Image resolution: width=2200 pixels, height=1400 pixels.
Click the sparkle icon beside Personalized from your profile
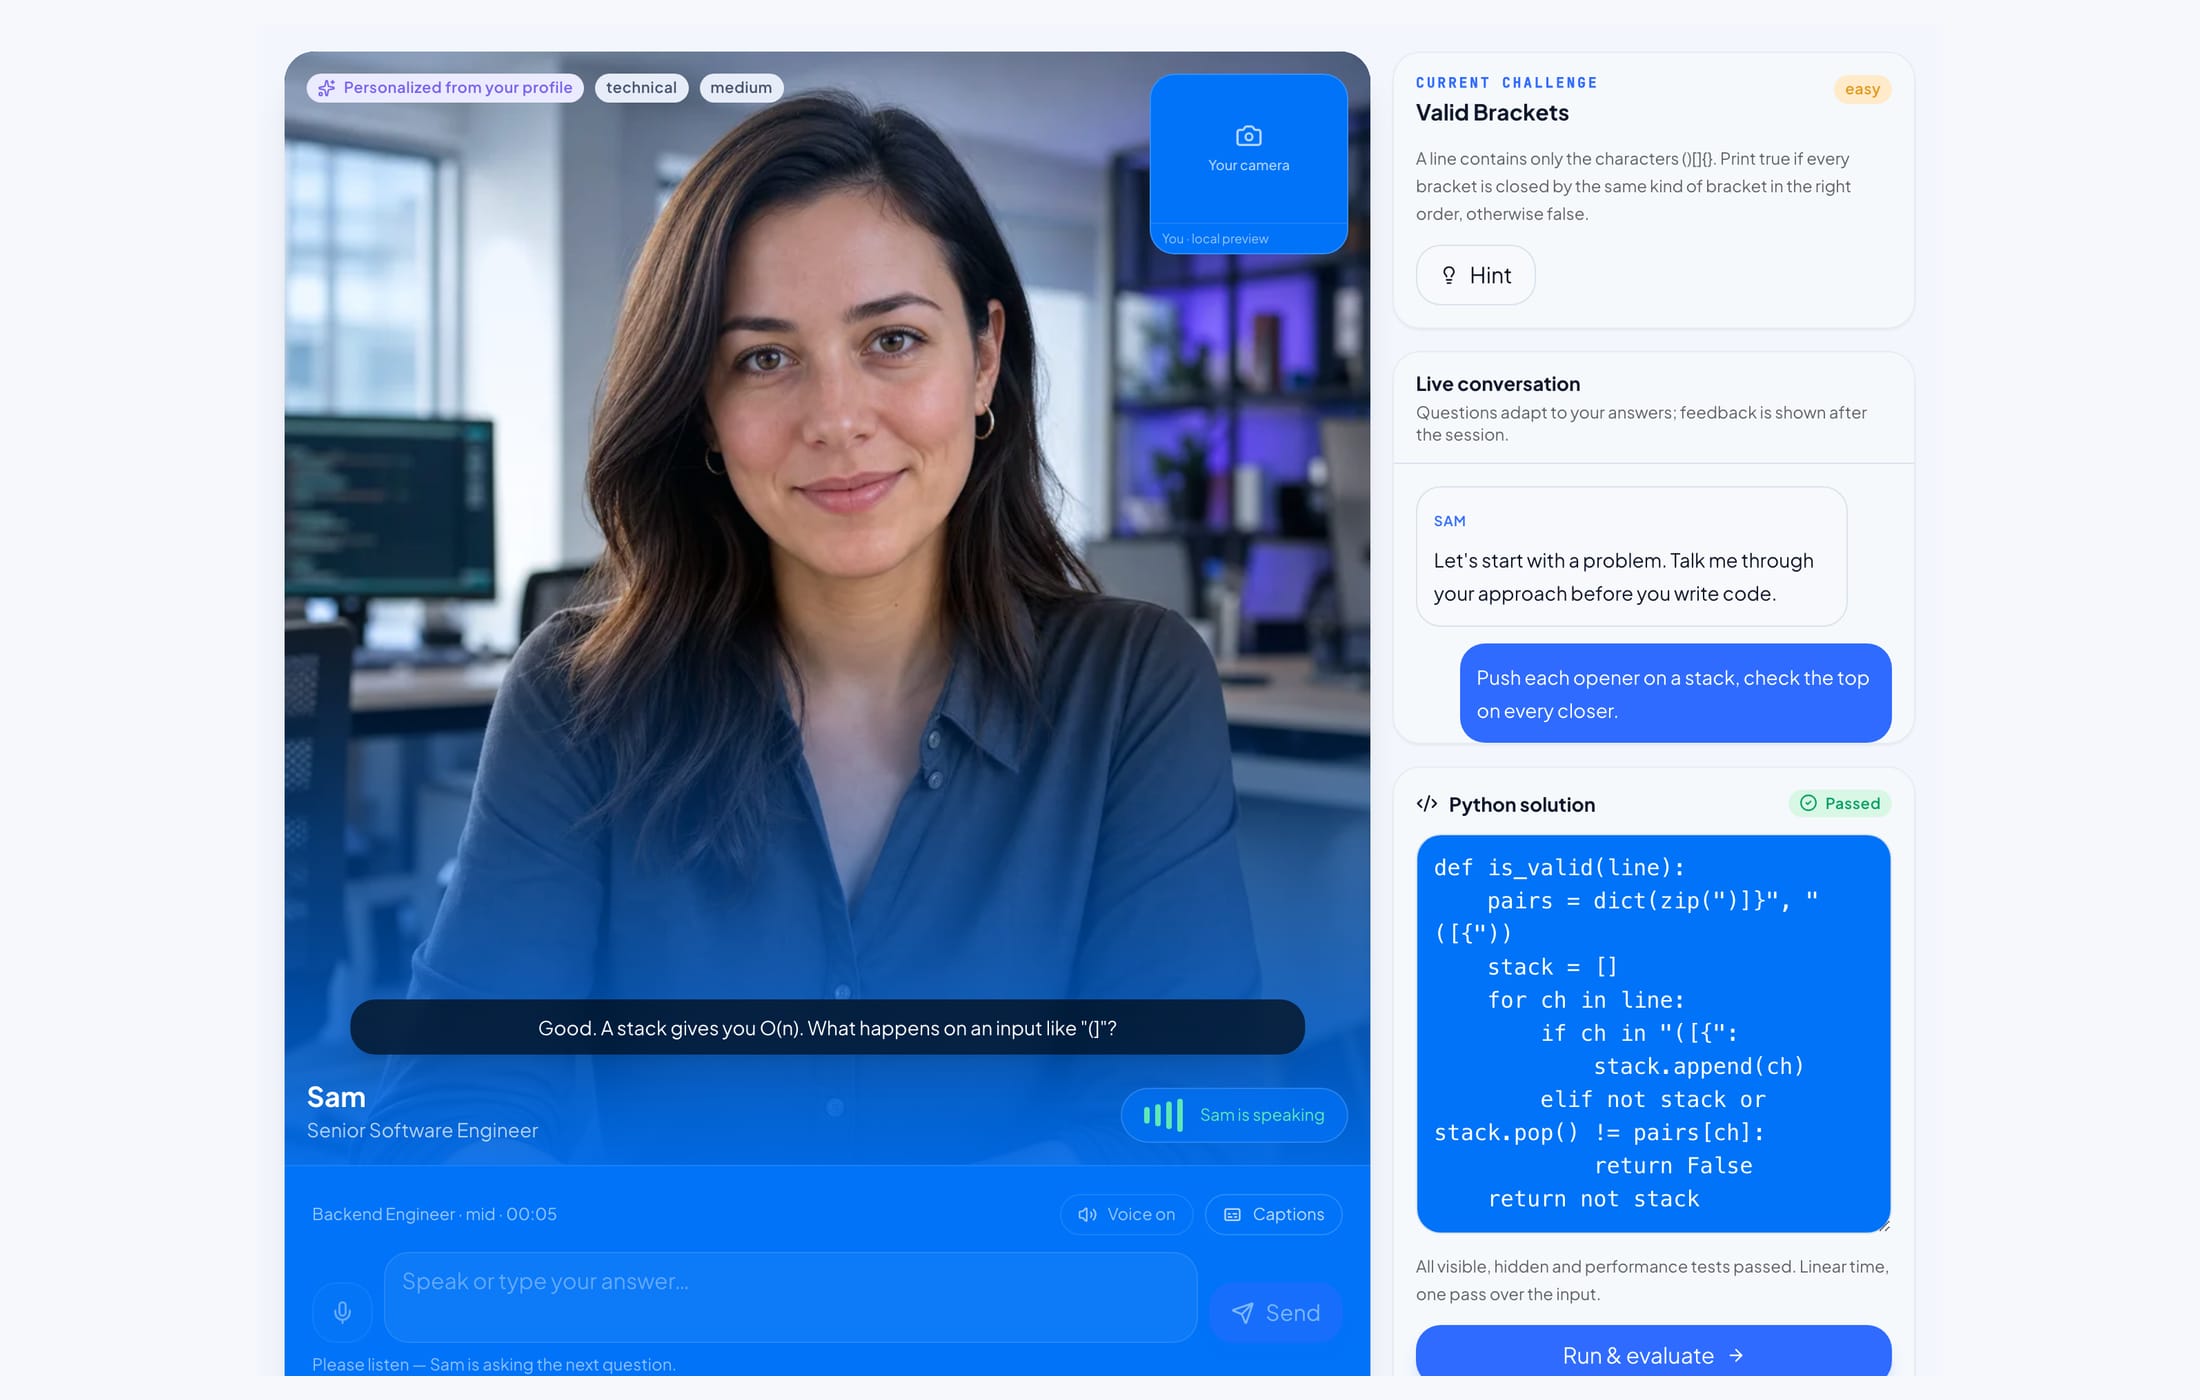(x=326, y=88)
